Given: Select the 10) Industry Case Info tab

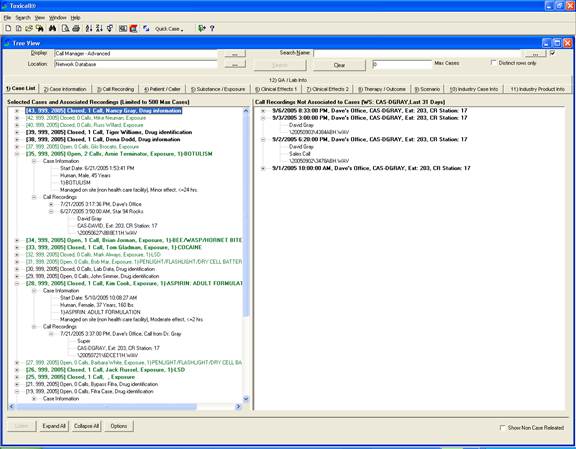Looking at the screenshot, I should (474, 89).
